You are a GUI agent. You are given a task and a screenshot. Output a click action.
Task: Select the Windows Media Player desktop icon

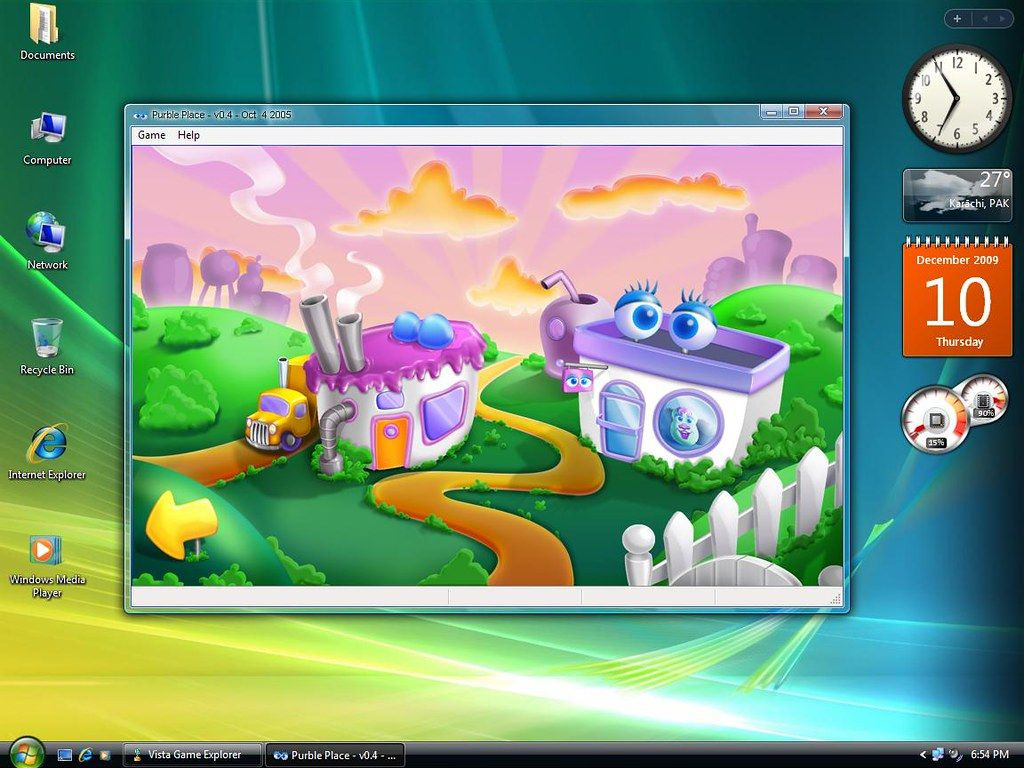[46, 566]
